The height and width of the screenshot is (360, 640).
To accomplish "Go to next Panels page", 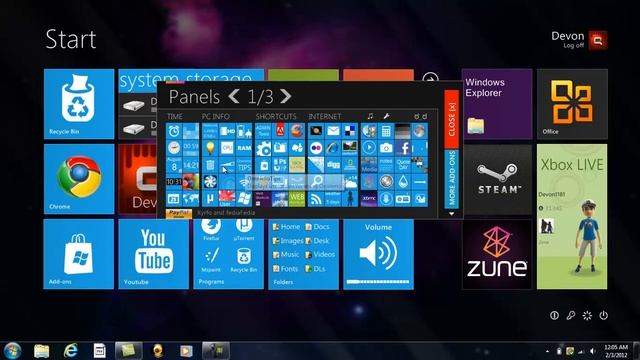I will (286, 96).
